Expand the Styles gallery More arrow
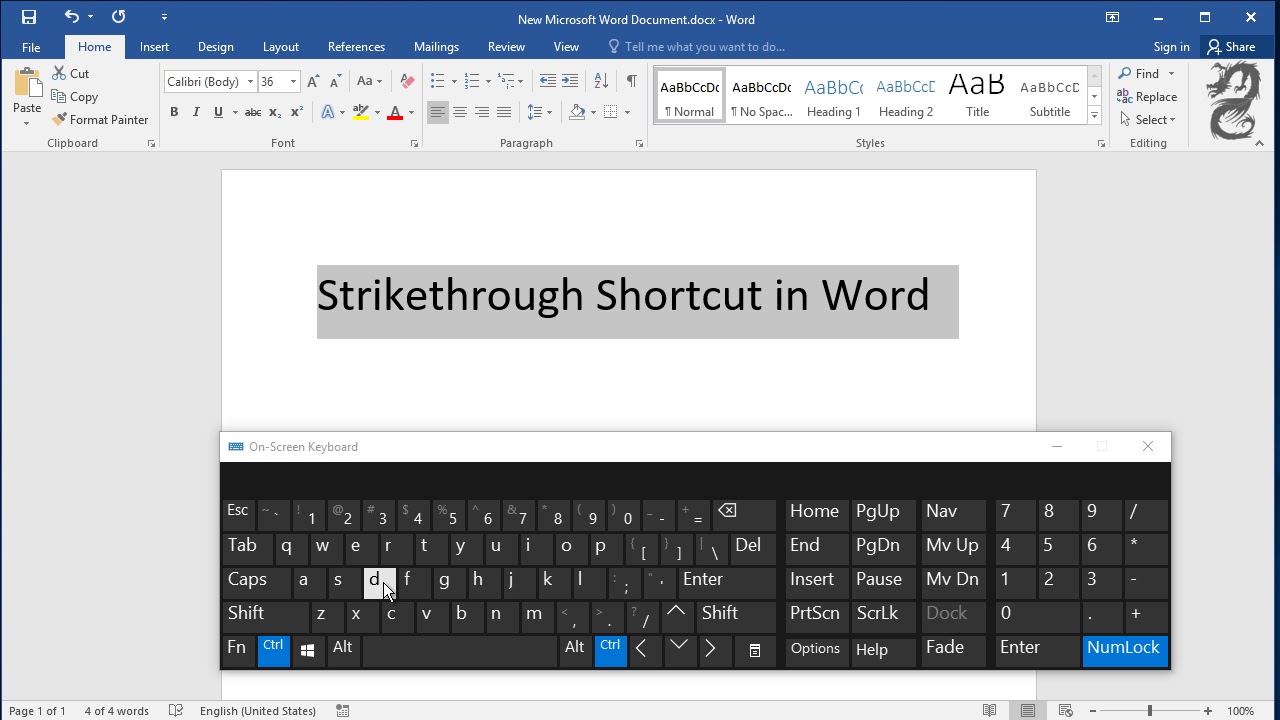The height and width of the screenshot is (720, 1280). (x=1095, y=116)
